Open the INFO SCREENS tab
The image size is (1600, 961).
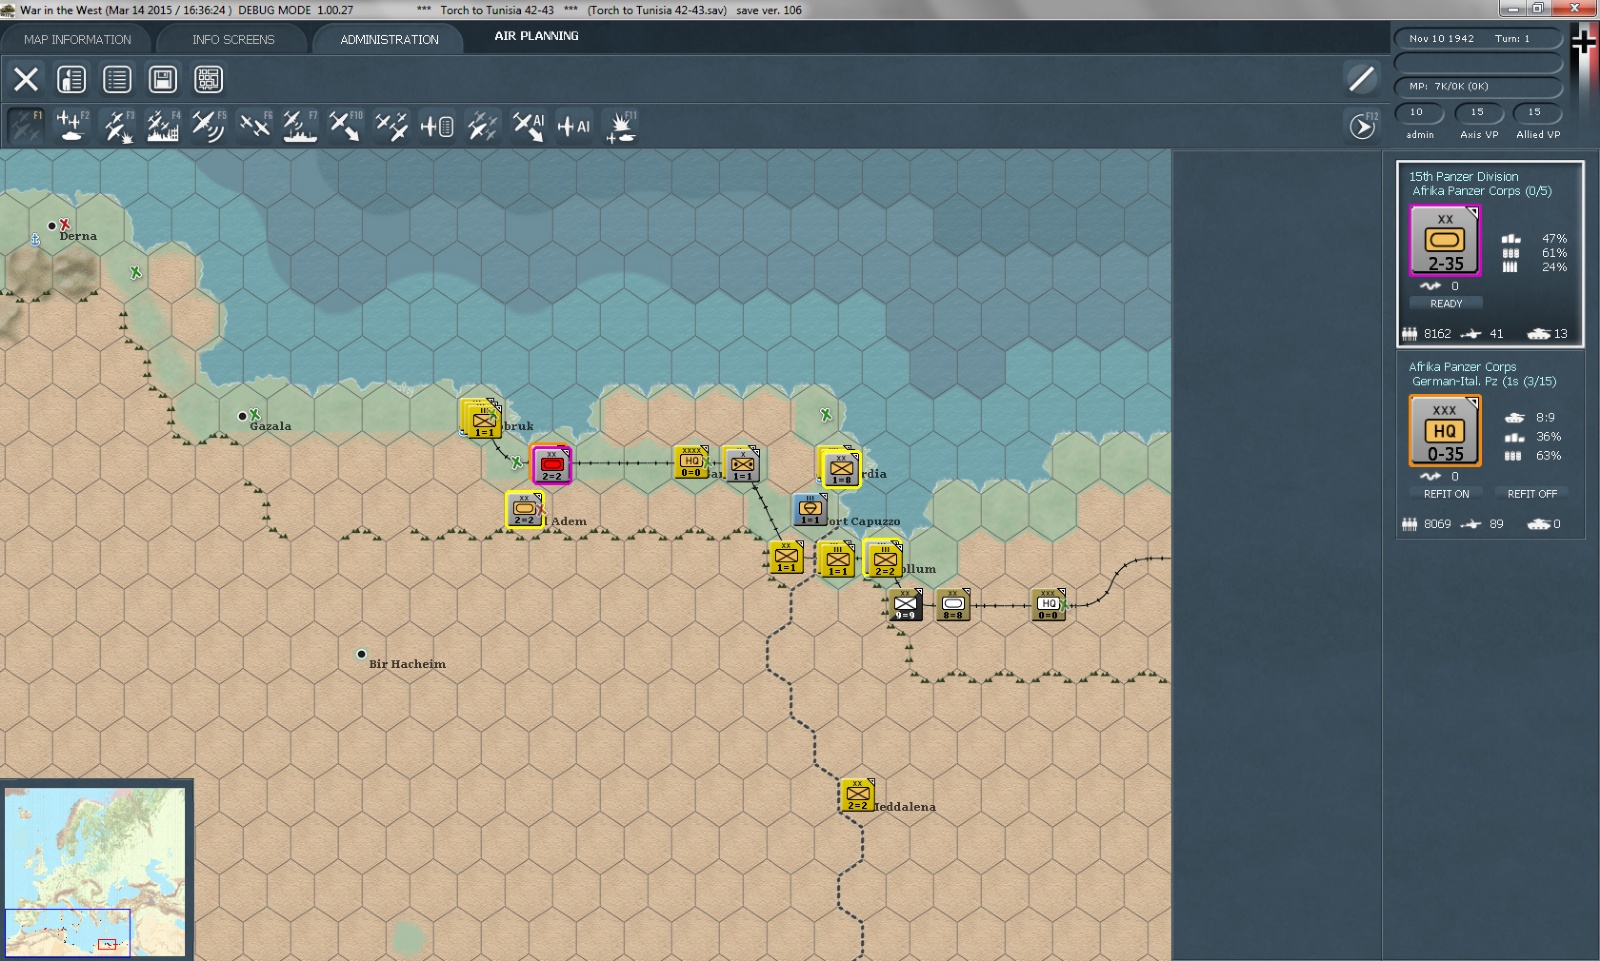pos(233,40)
